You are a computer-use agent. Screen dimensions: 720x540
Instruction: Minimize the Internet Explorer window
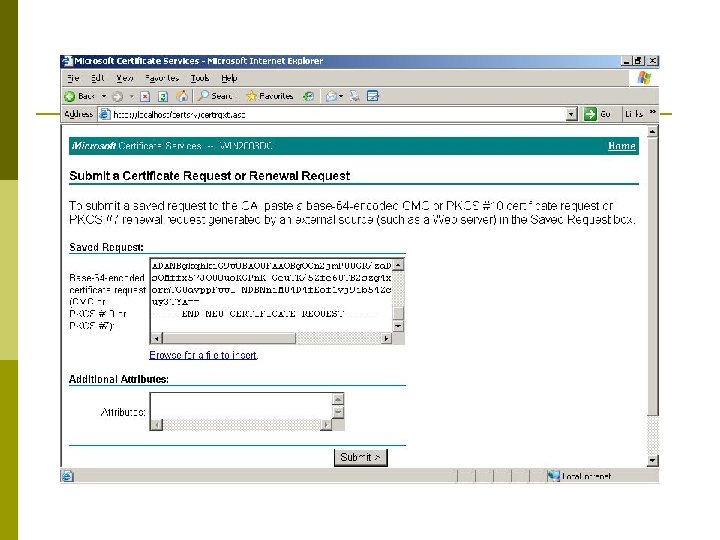coord(625,61)
